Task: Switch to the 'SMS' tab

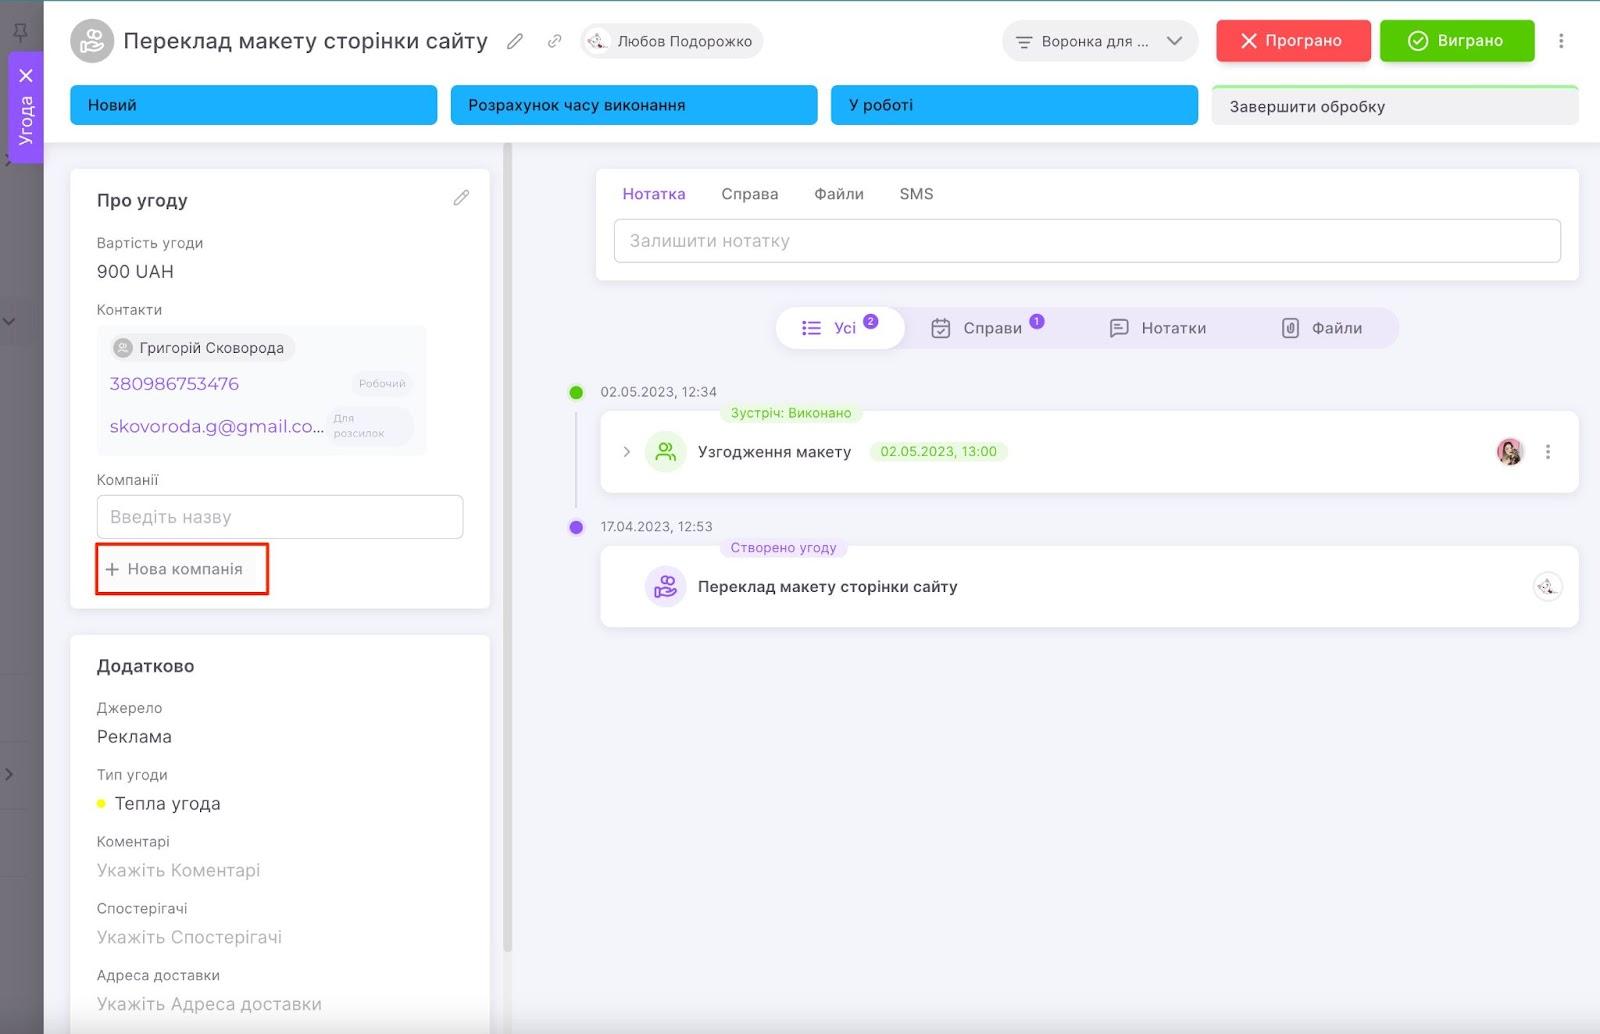Action: pyautogui.click(x=916, y=194)
